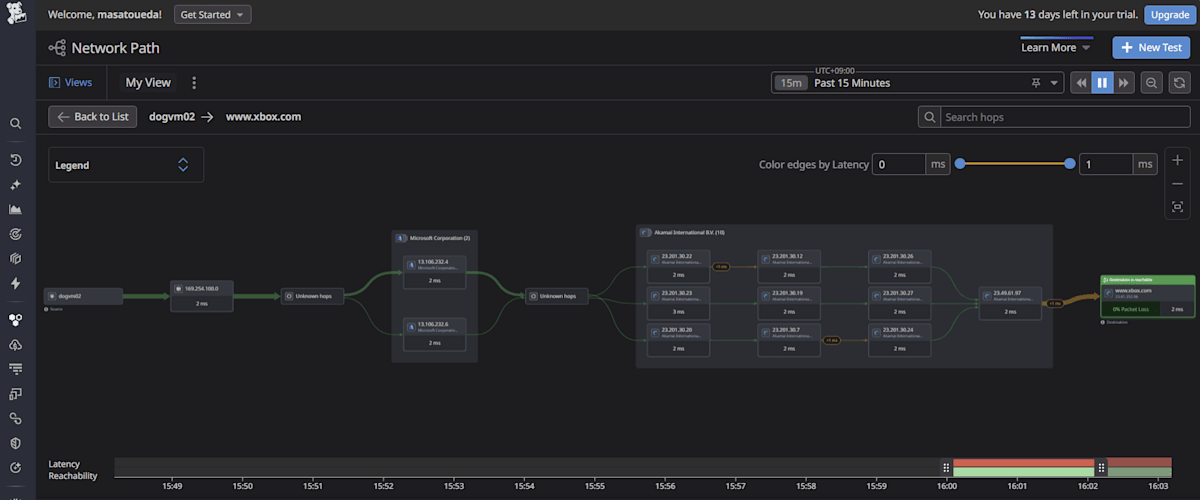Select hop node 23.201.30.23
The height and width of the screenshot is (500, 1200).
[x=678, y=302]
